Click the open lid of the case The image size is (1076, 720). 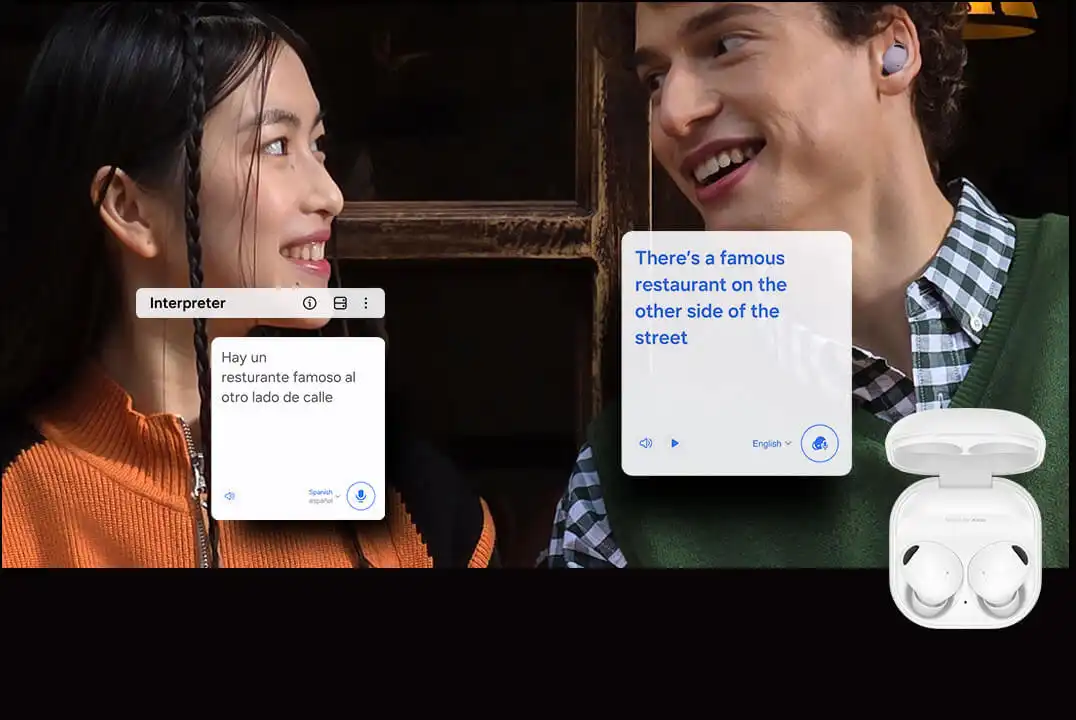coord(965,438)
